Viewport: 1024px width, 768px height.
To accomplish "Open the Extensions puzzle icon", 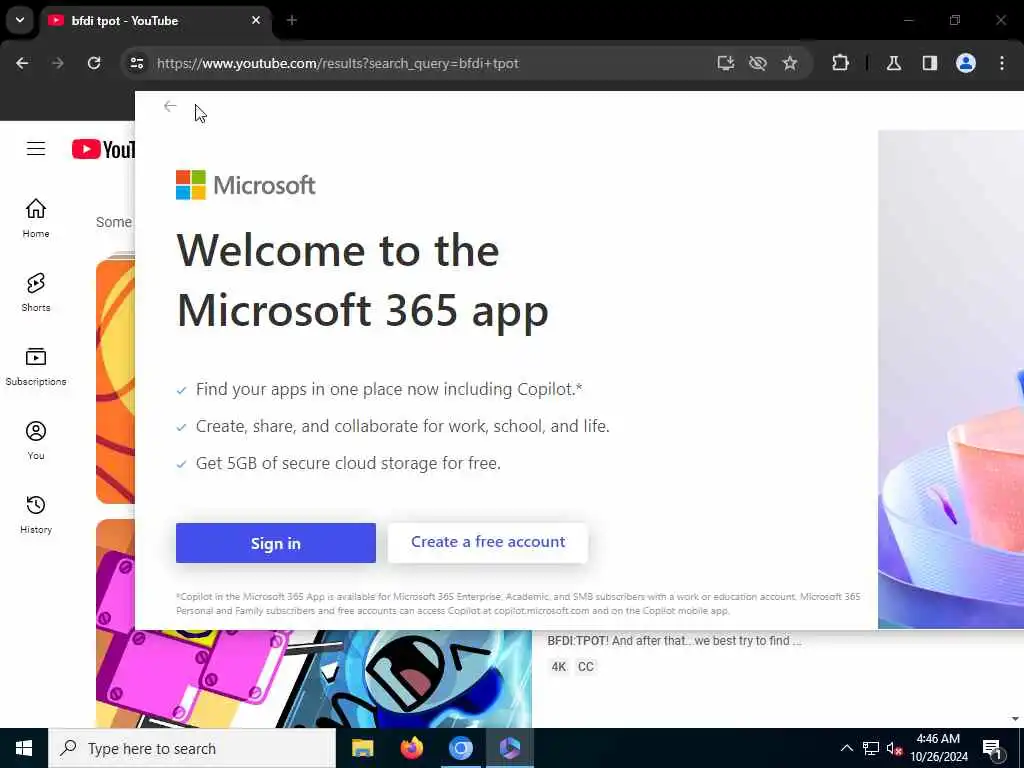I will [840, 63].
